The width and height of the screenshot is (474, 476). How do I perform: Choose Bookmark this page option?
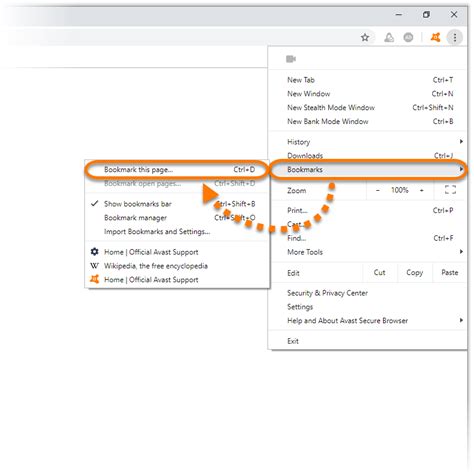click(177, 169)
